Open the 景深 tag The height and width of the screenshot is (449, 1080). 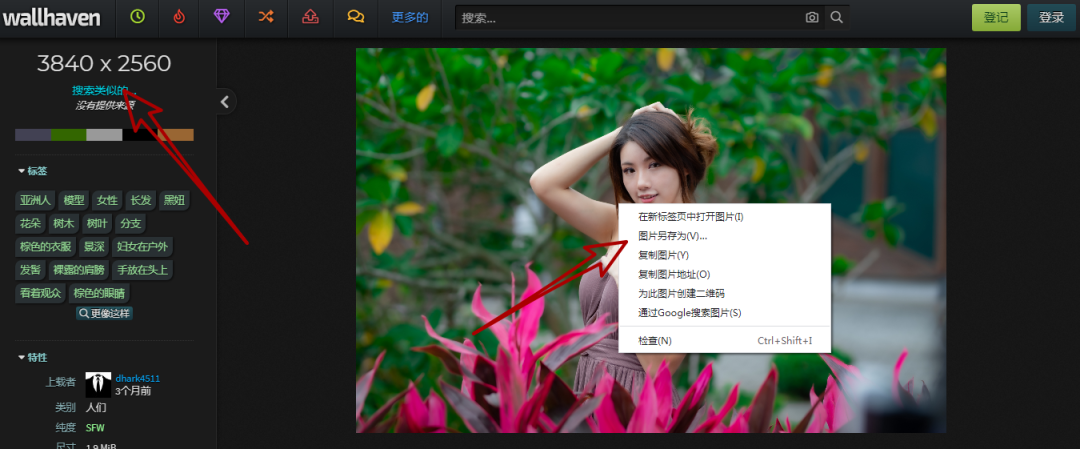94,247
